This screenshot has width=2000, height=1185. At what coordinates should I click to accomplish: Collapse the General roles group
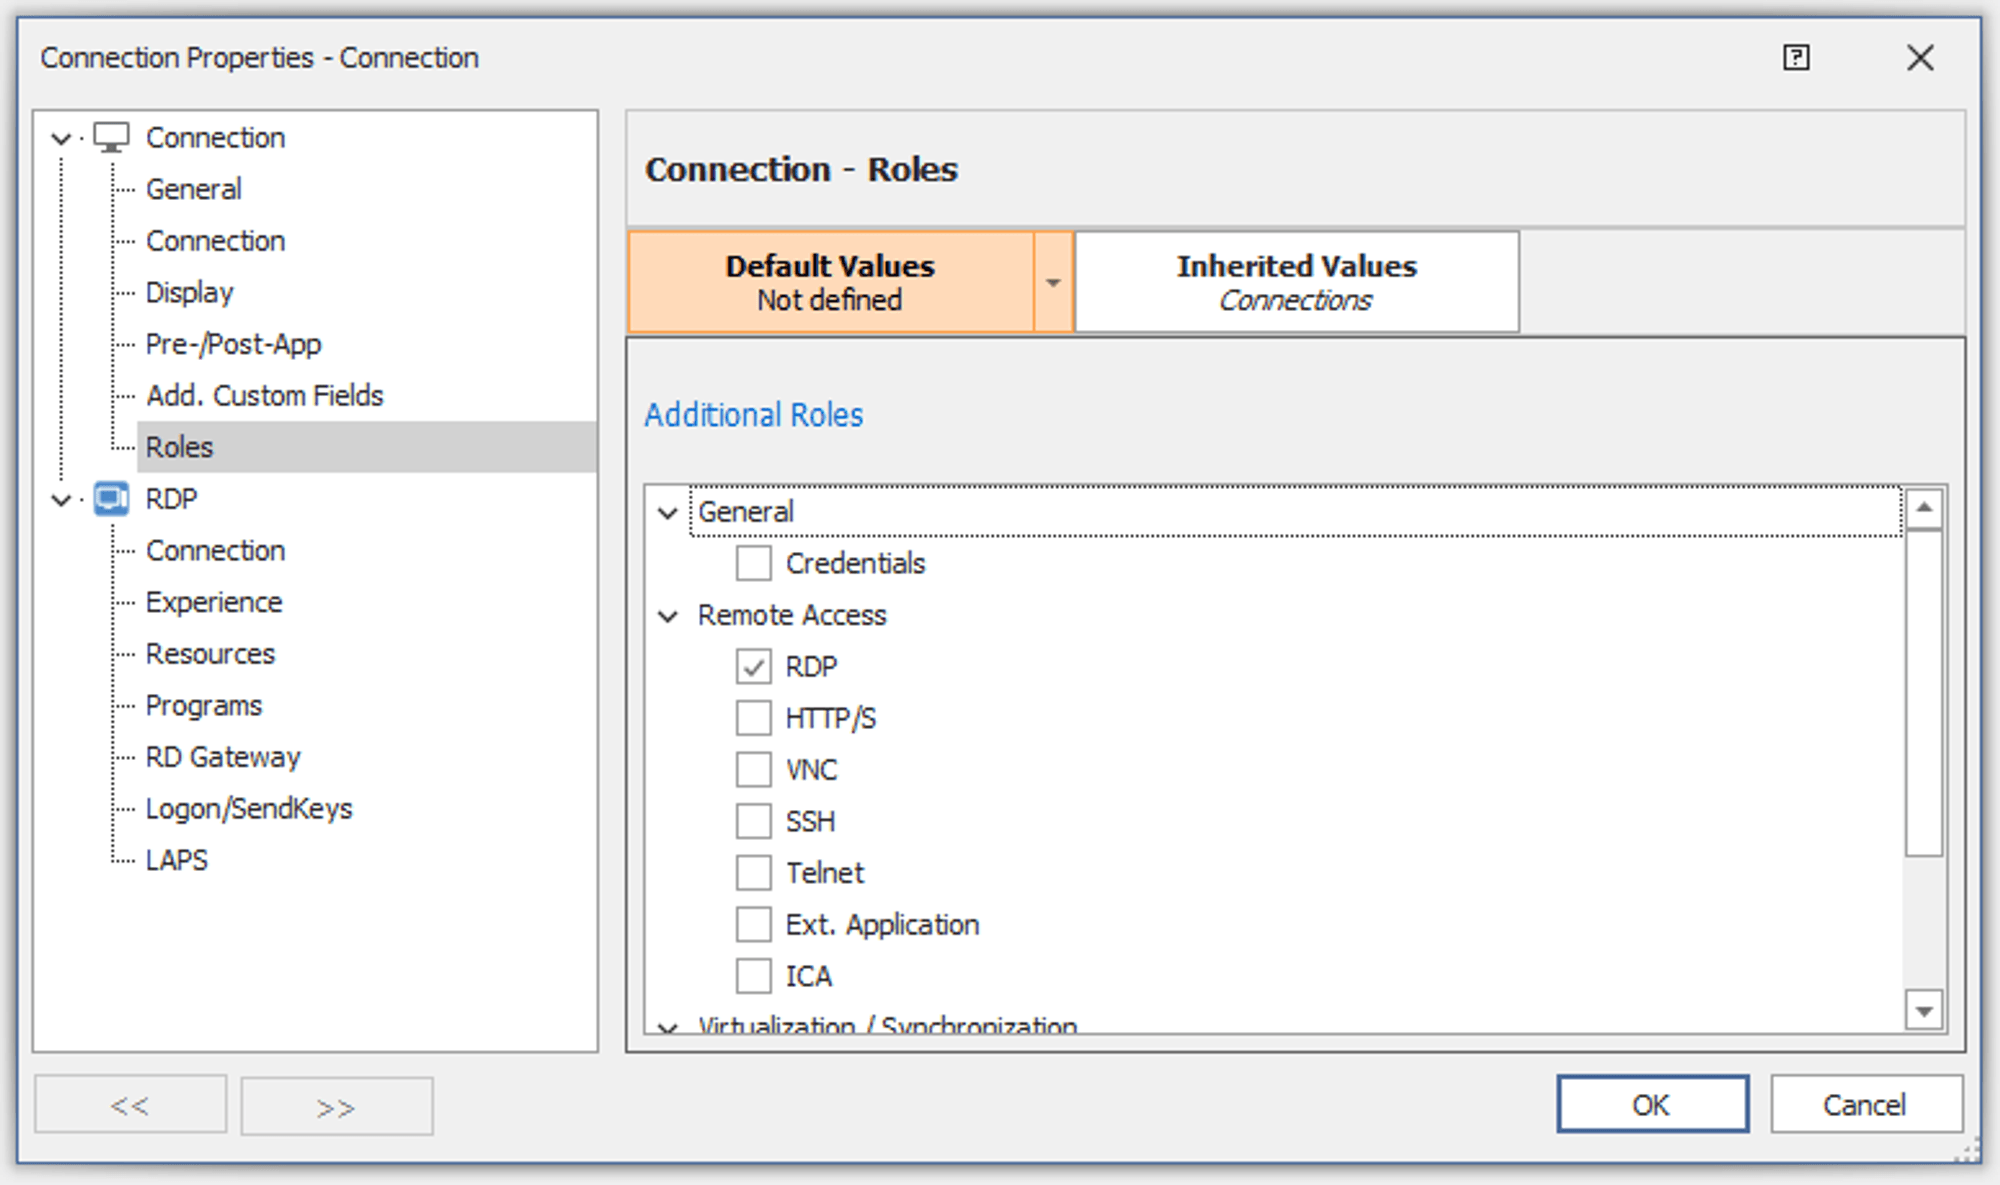click(668, 512)
